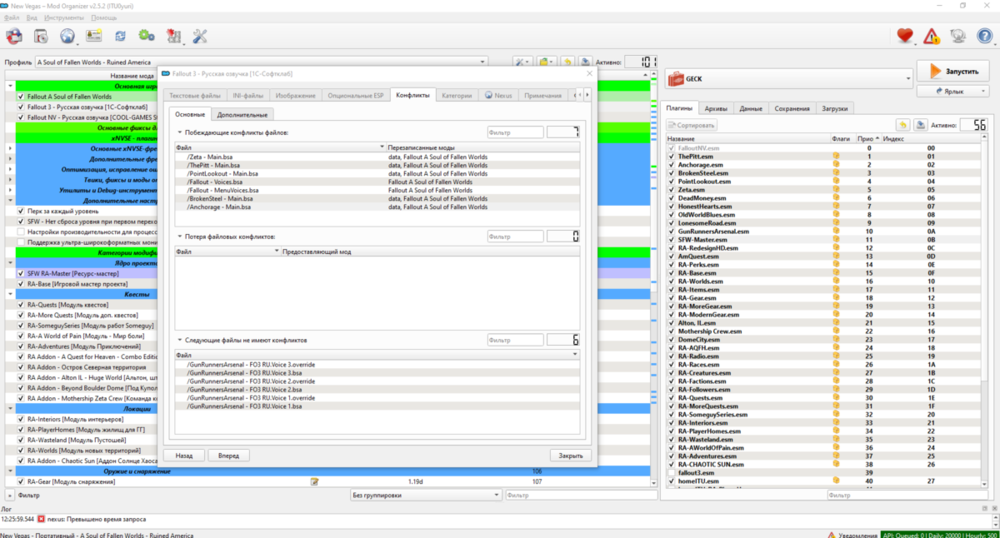
Task: Click the filter field under the plugin list
Action: (x=908, y=495)
